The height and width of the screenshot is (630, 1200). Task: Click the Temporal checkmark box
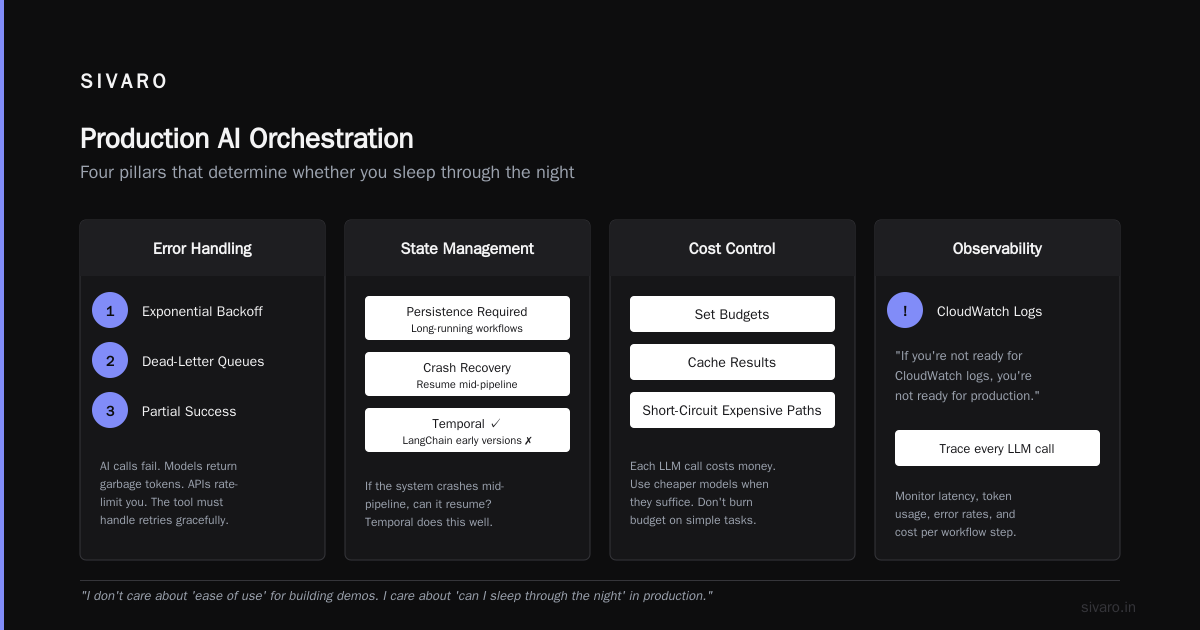click(467, 430)
